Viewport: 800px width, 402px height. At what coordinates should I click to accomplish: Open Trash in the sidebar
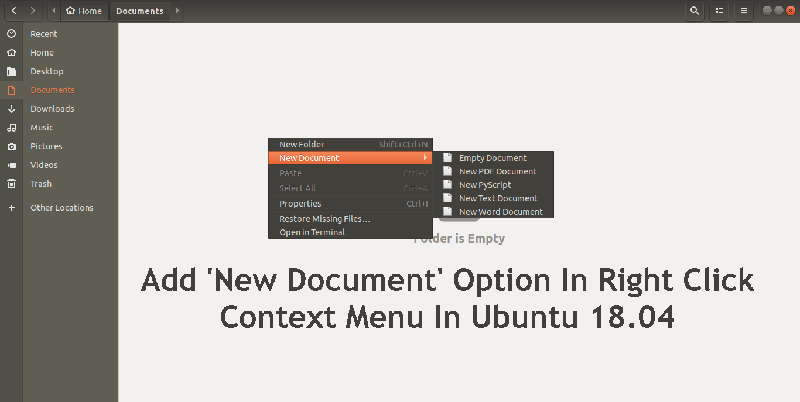tap(41, 184)
